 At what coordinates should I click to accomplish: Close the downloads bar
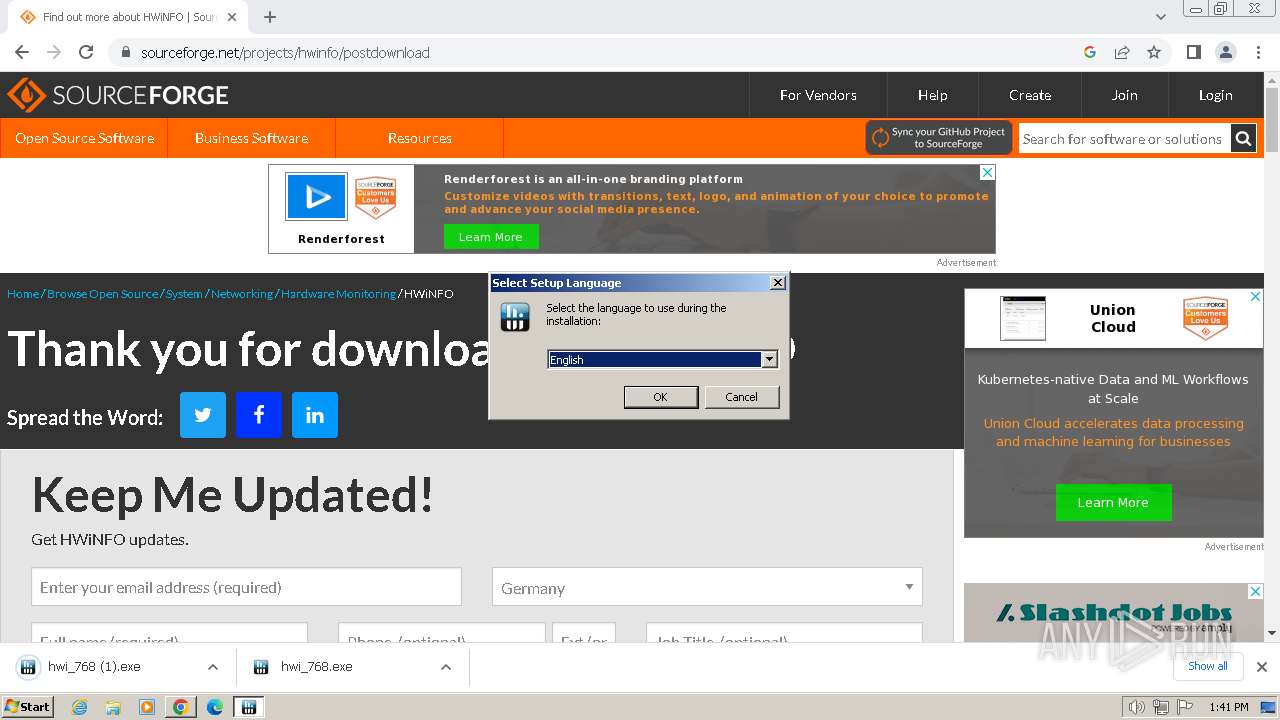pyautogui.click(x=1262, y=667)
